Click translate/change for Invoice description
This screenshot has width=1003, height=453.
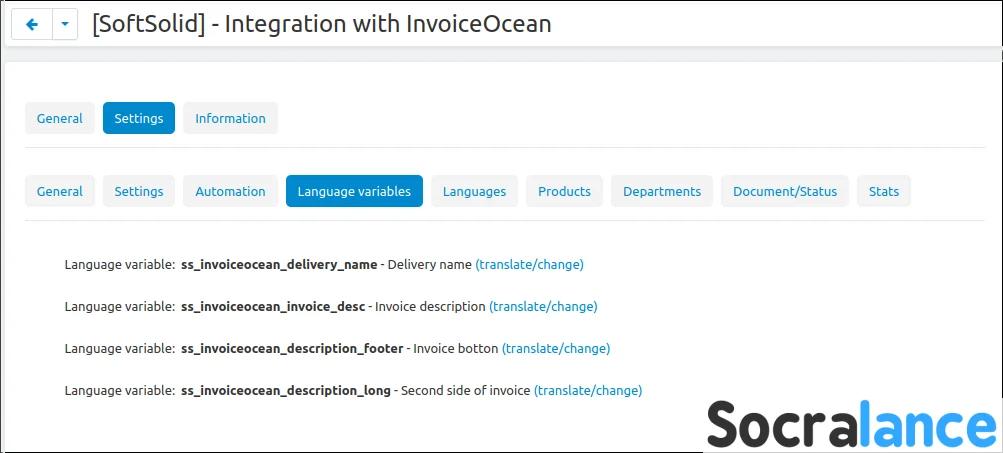(x=543, y=306)
